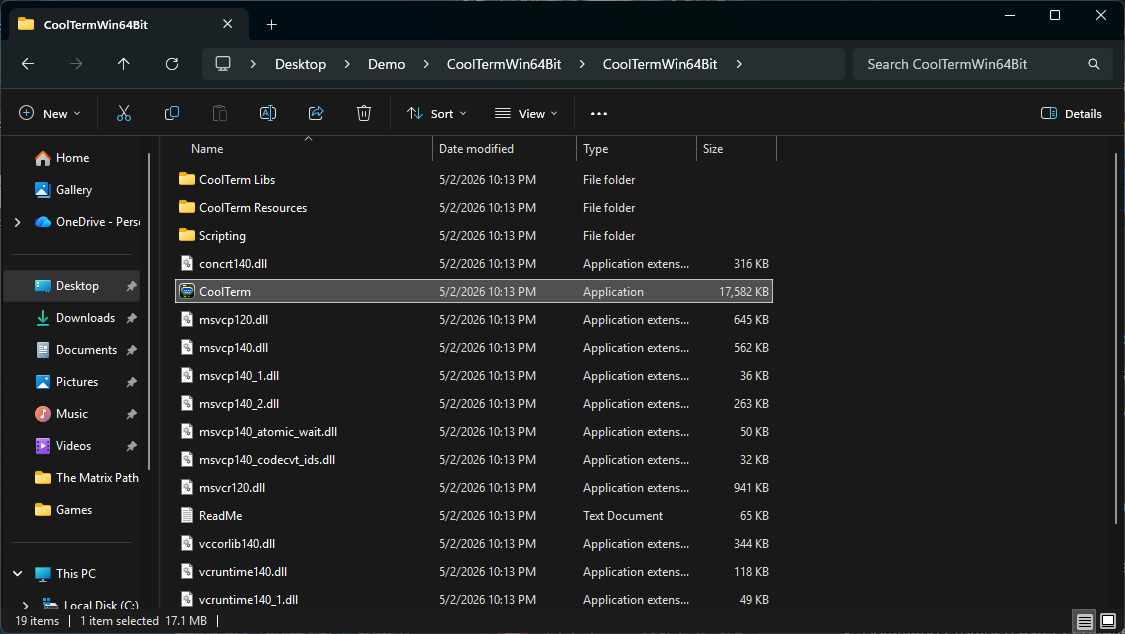
Task: Click the Paste clipboard icon
Action: [x=220, y=113]
